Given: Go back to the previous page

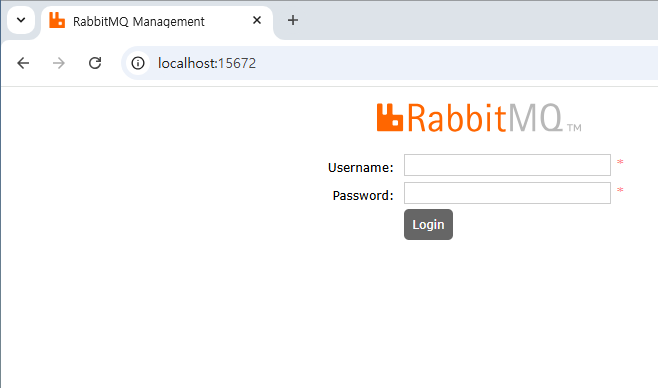Looking at the screenshot, I should [x=23, y=63].
